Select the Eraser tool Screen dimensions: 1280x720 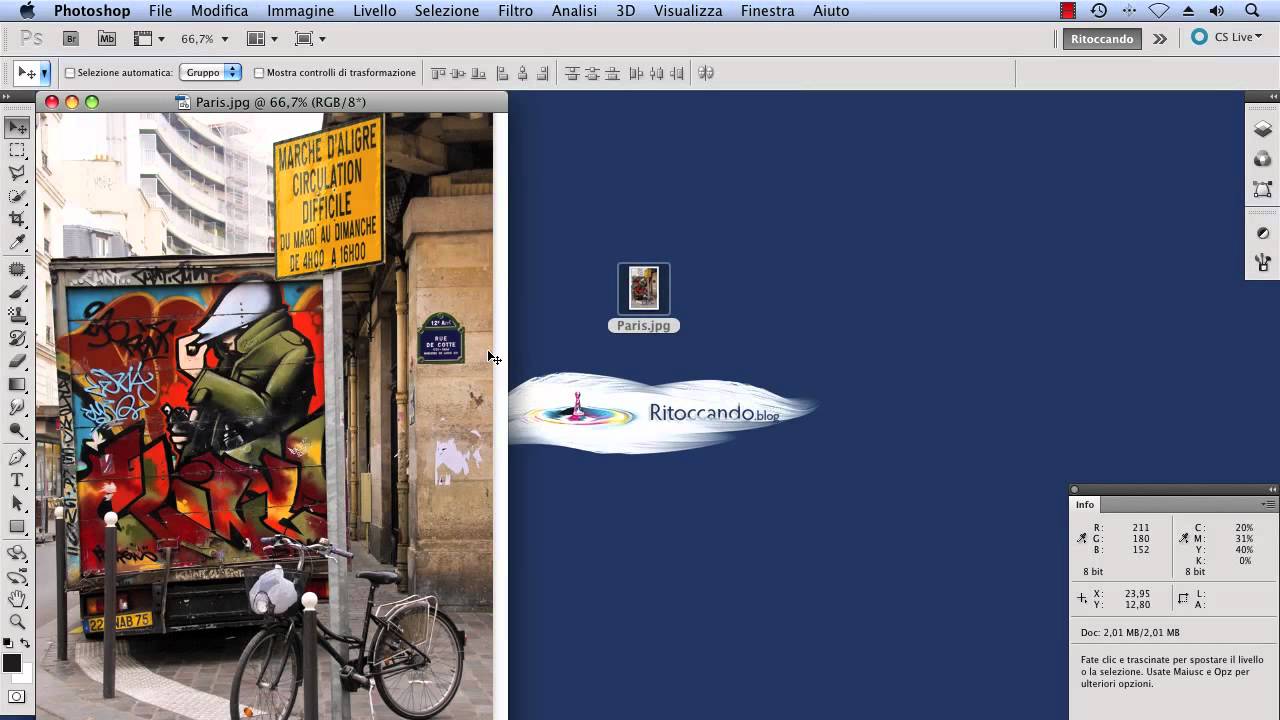point(17,362)
